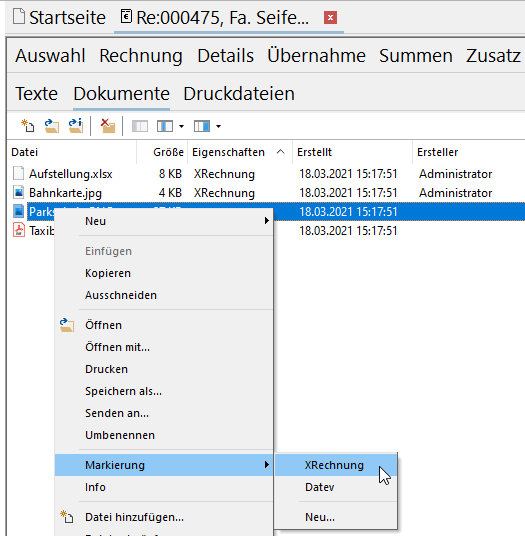Open dropdown arrow of second layout button
Image resolution: width=525 pixels, height=536 pixels.
tap(181, 126)
